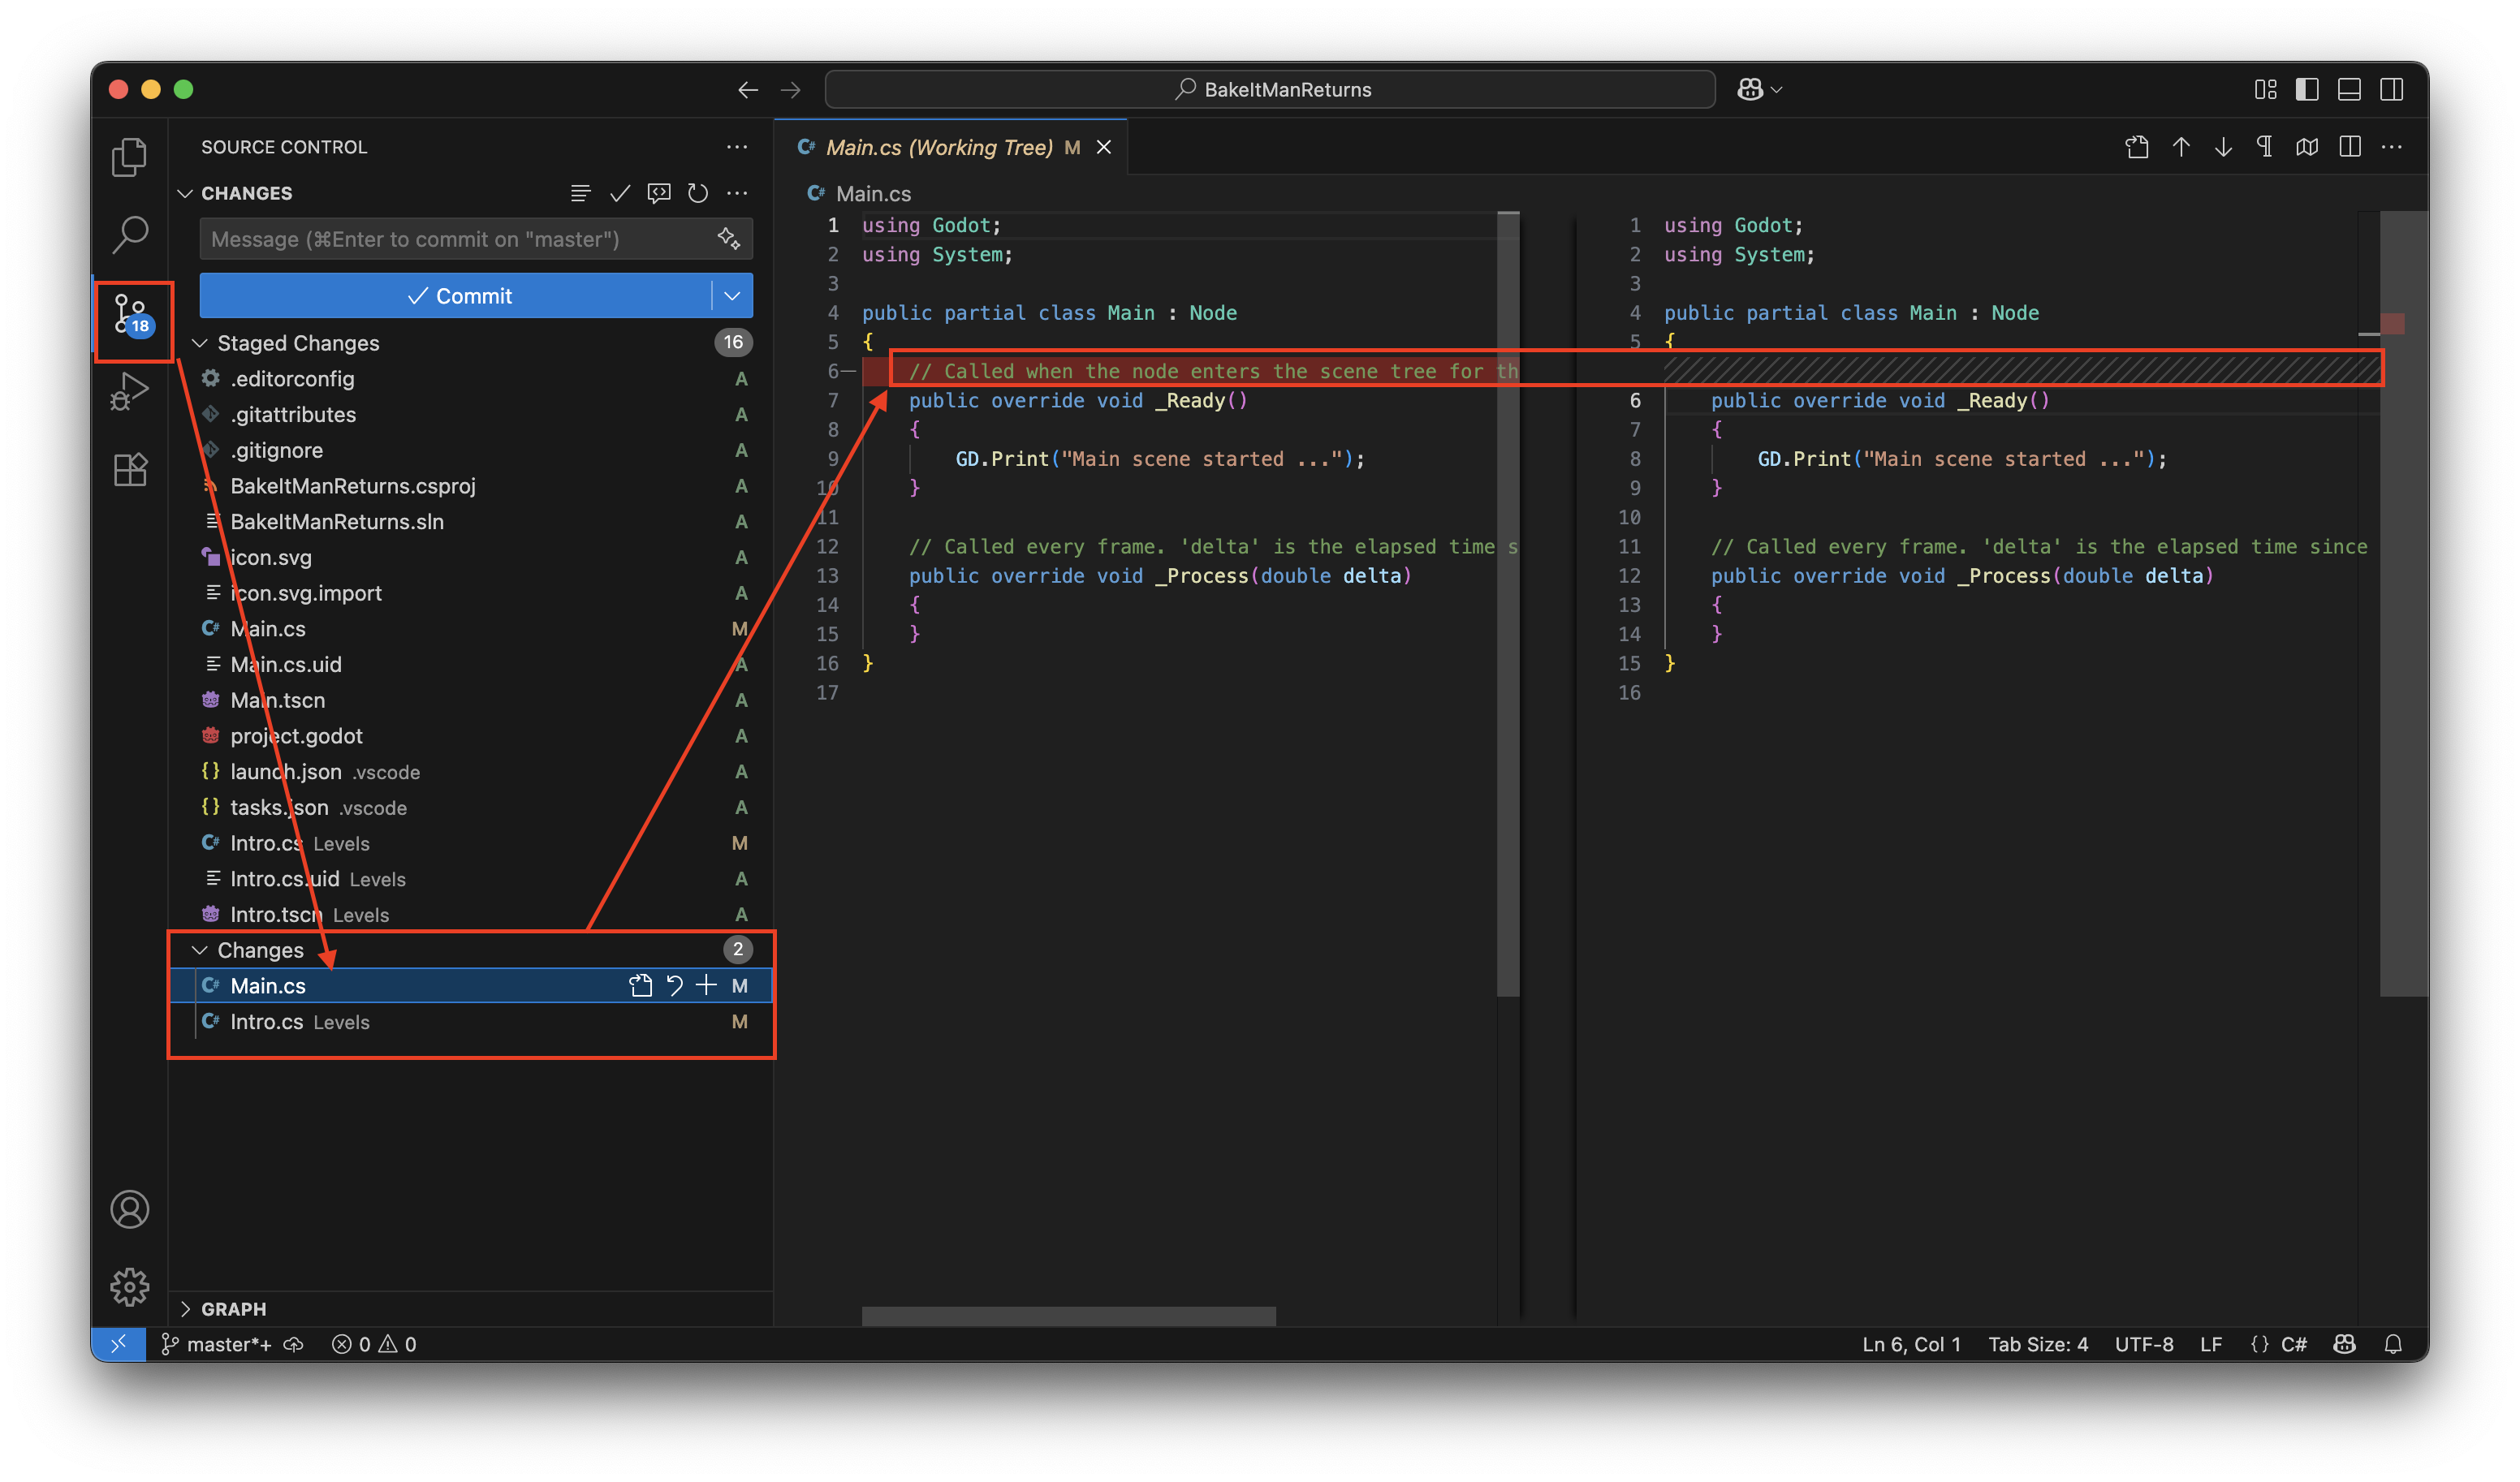Open the Search view in activity bar

click(x=130, y=234)
